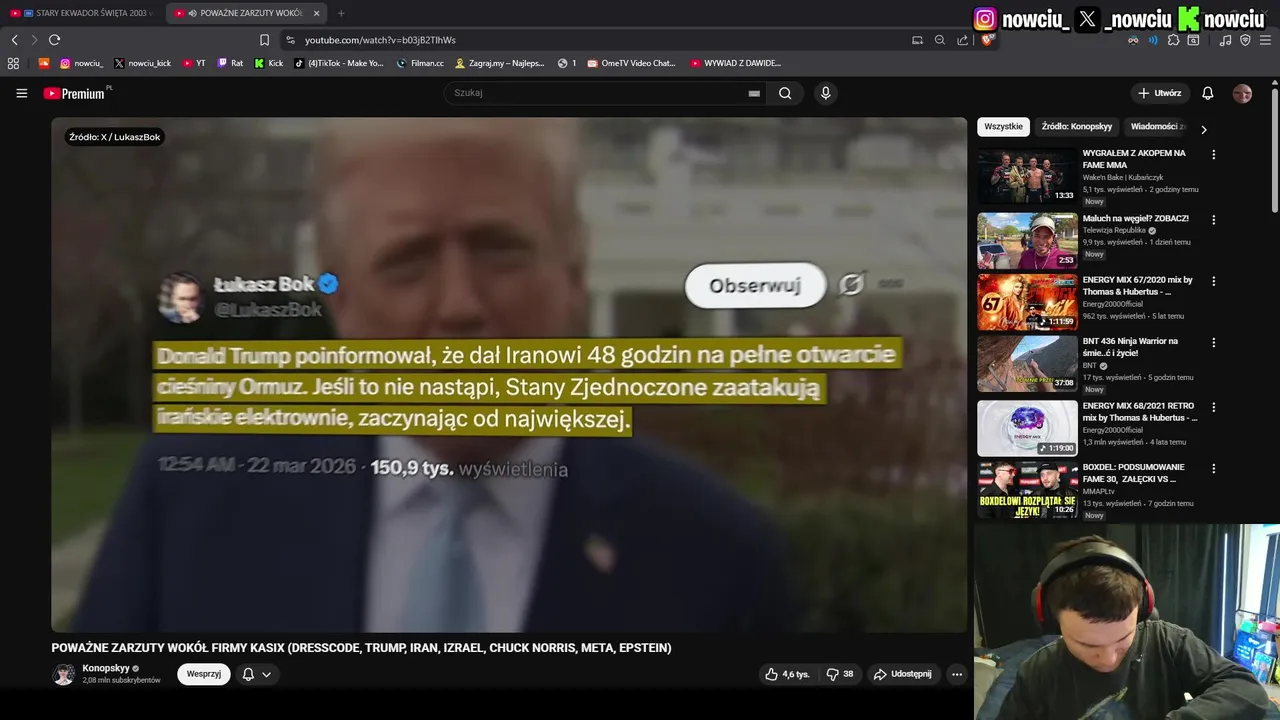The image size is (1280, 720).
Task: Open Konopskyy channel name link
Action: point(106,668)
